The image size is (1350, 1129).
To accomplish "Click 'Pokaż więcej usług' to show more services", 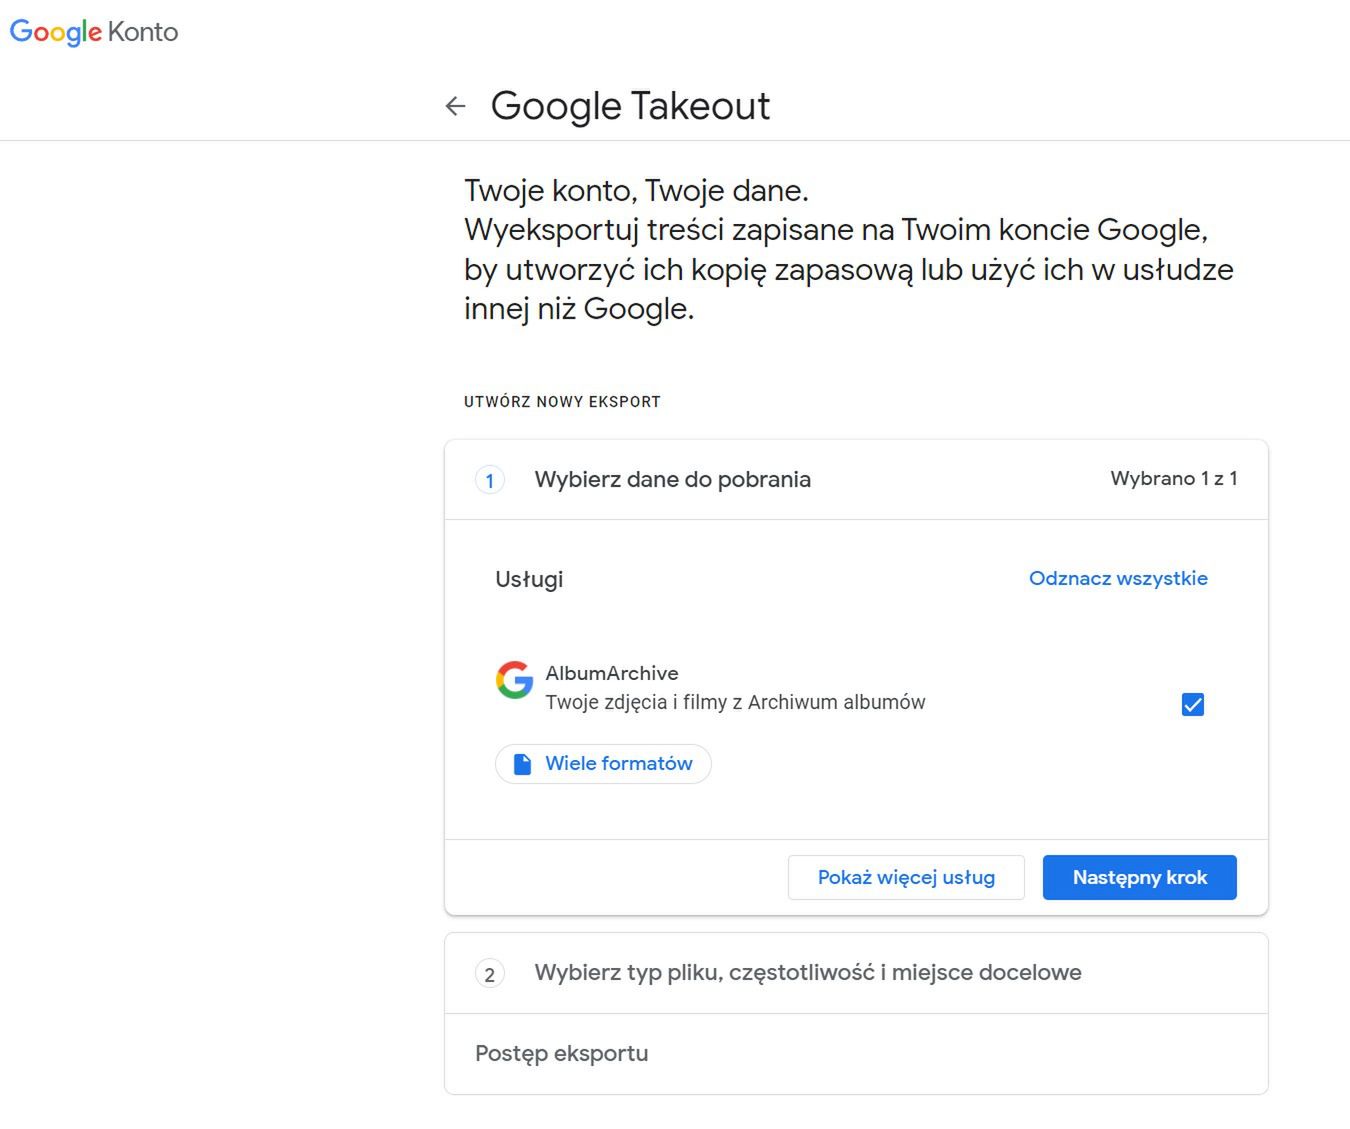I will 906,877.
